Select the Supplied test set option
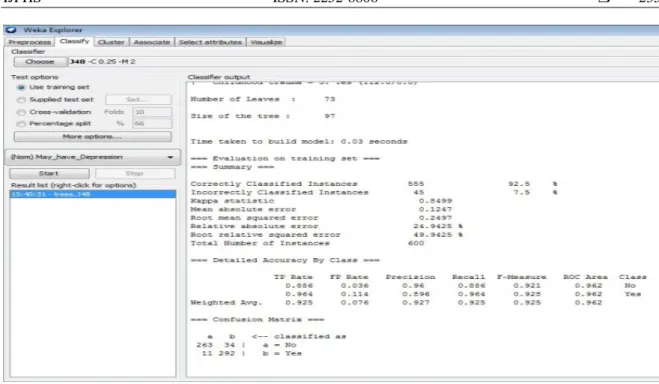 pos(55,100)
